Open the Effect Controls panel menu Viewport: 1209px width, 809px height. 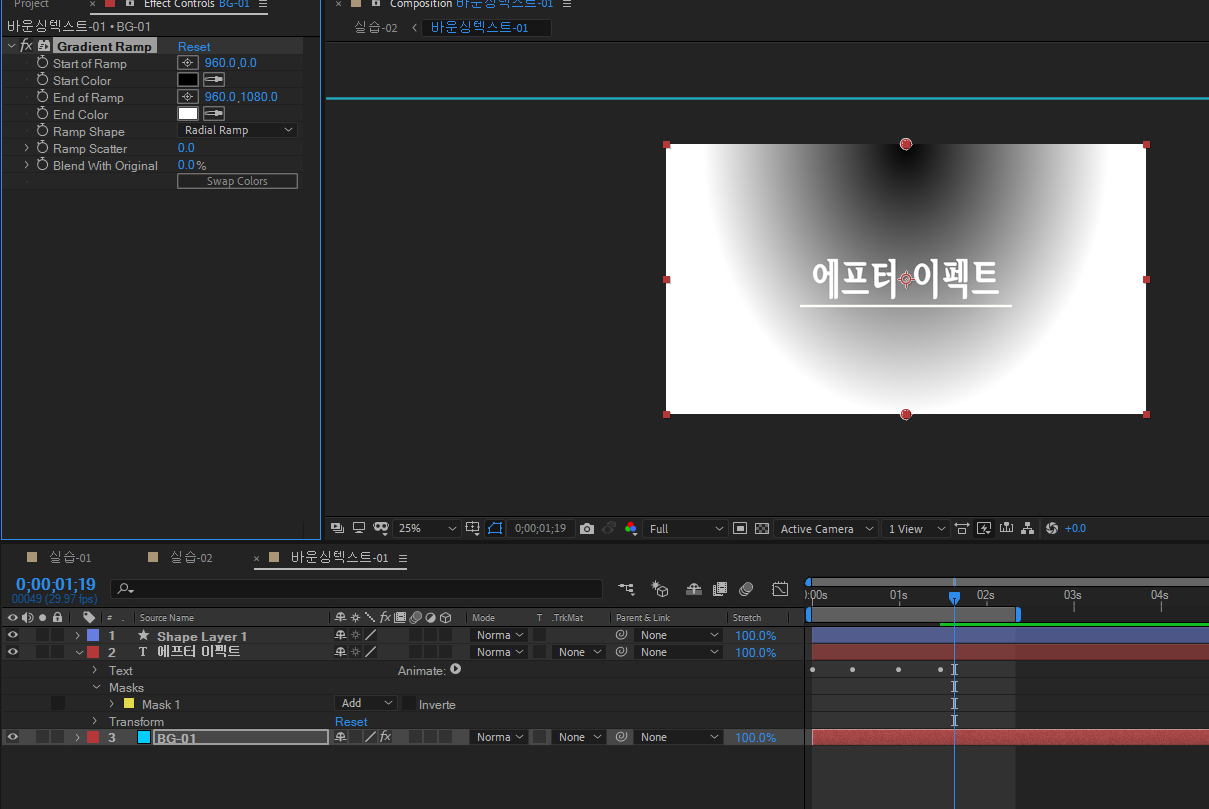(263, 4)
